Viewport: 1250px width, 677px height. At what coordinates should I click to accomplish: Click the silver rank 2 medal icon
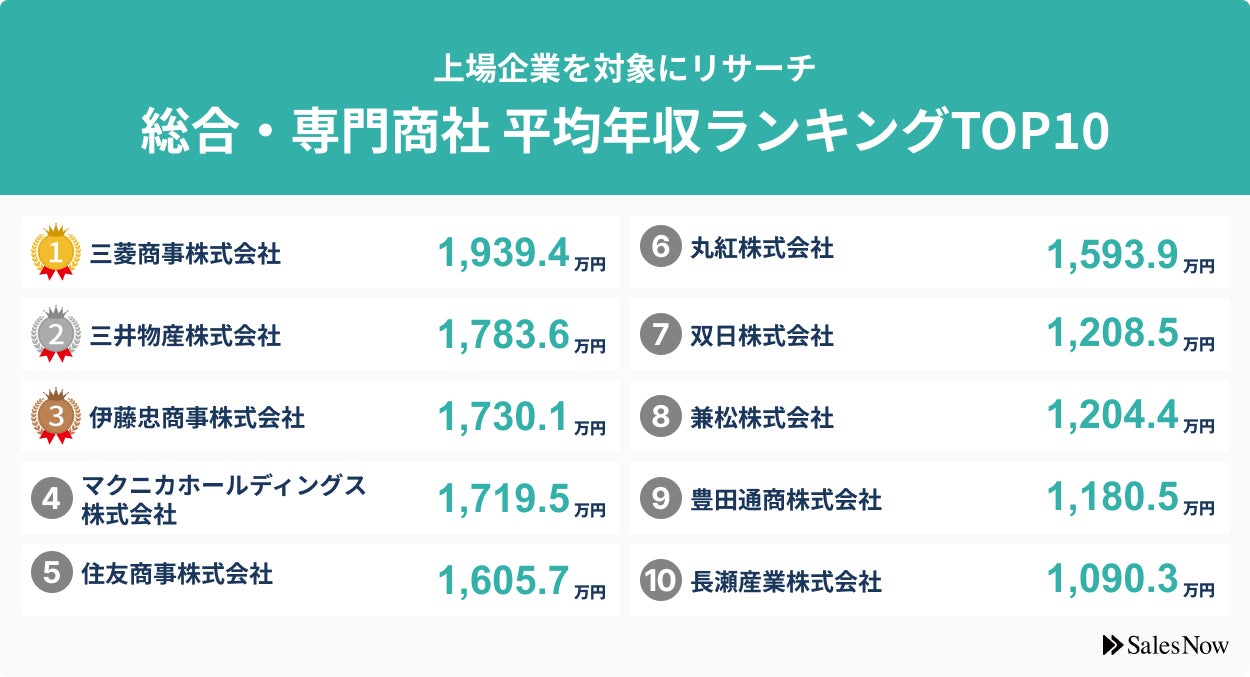click(55, 335)
